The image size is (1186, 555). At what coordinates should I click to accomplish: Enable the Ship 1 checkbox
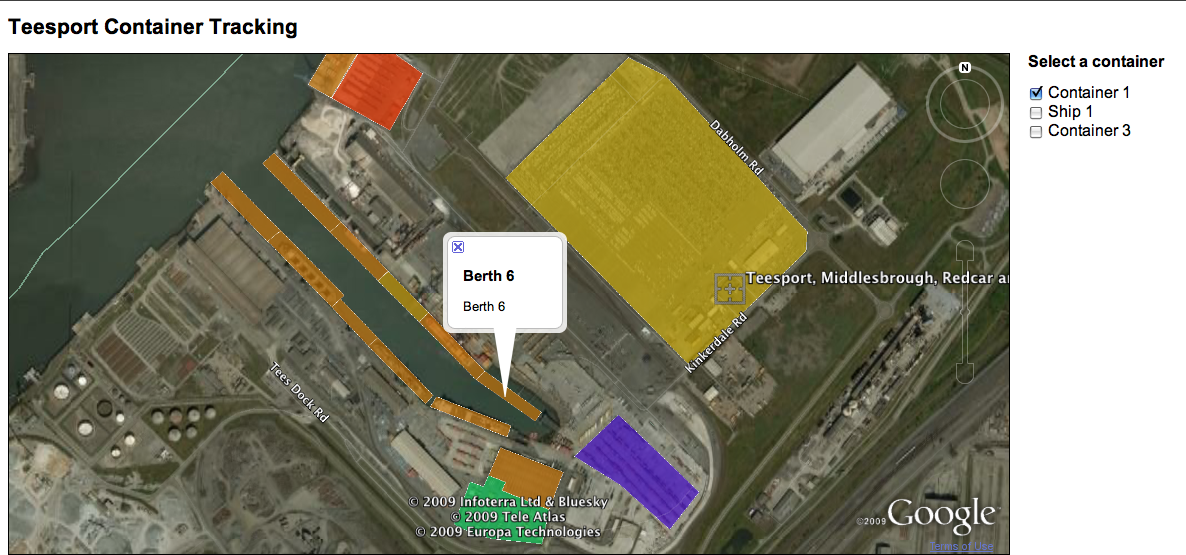1036,112
